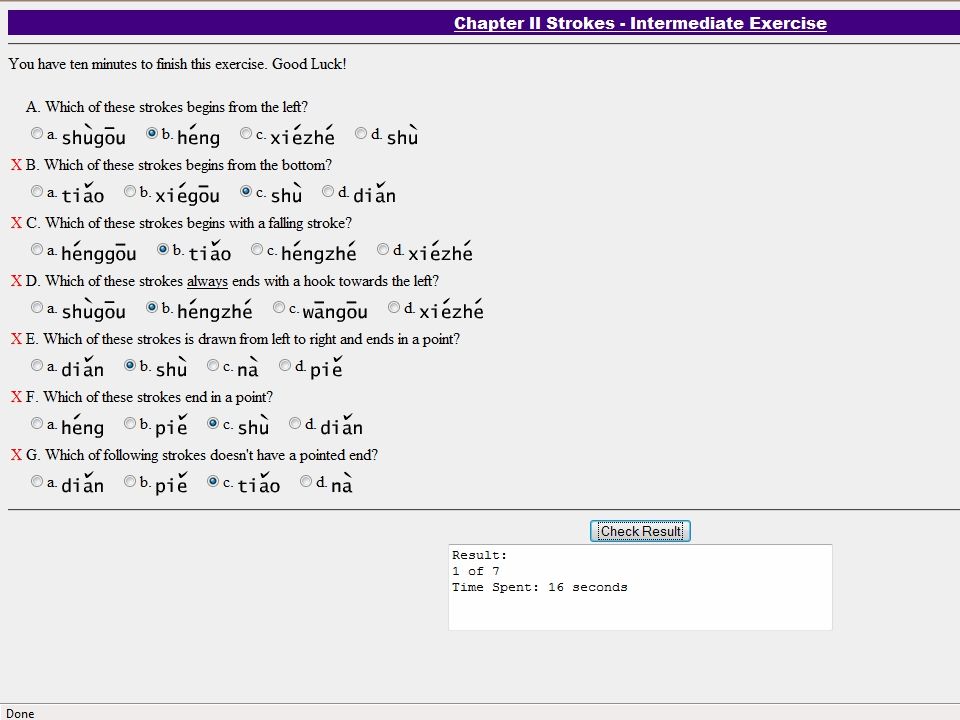This screenshot has width=960, height=720.
Task: Select option c shù in question B
Action: click(x=246, y=191)
